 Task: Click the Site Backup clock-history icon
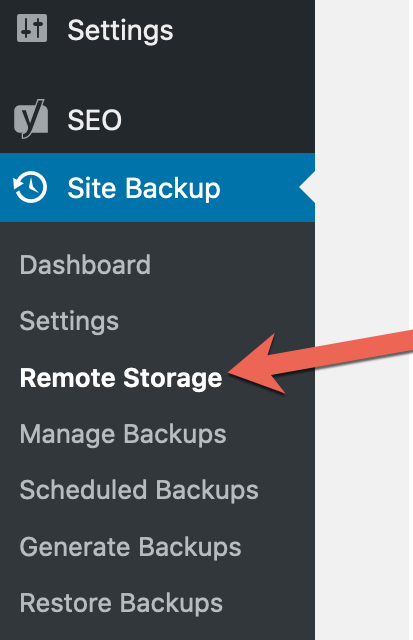coord(30,187)
